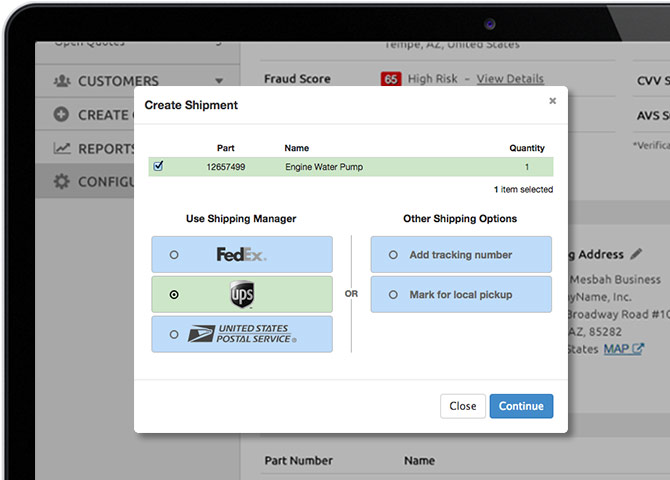
Task: Click the Part Number column header behind dialog
Action: point(299,460)
